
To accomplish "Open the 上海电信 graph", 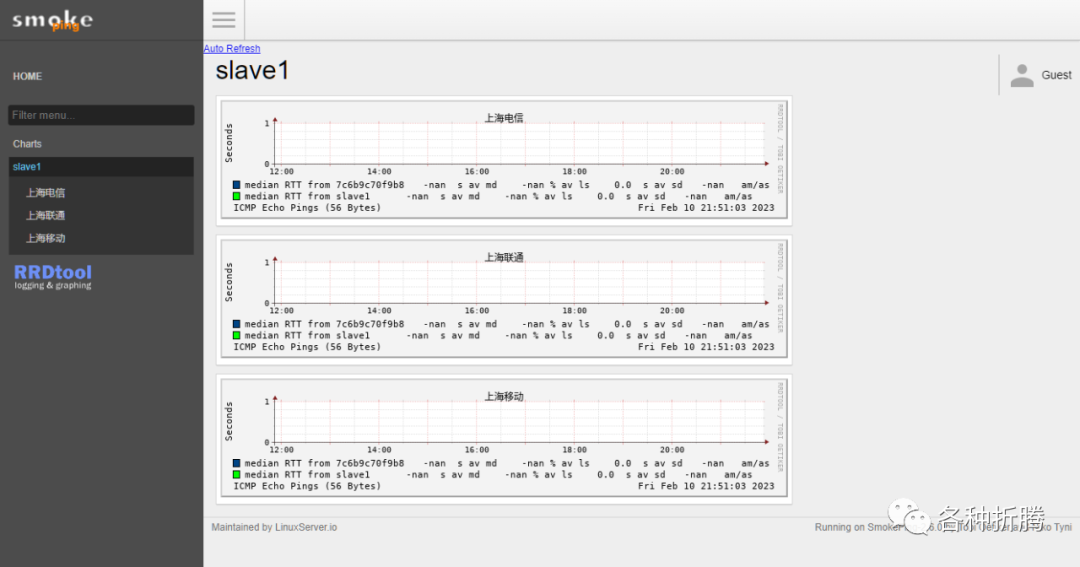I will click(504, 160).
